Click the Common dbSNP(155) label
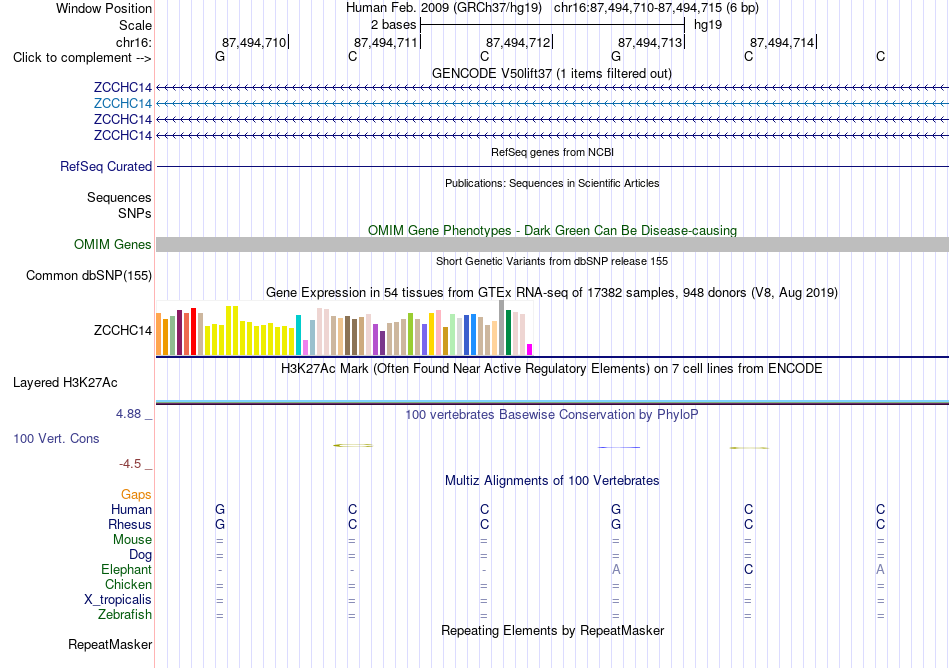 88,276
